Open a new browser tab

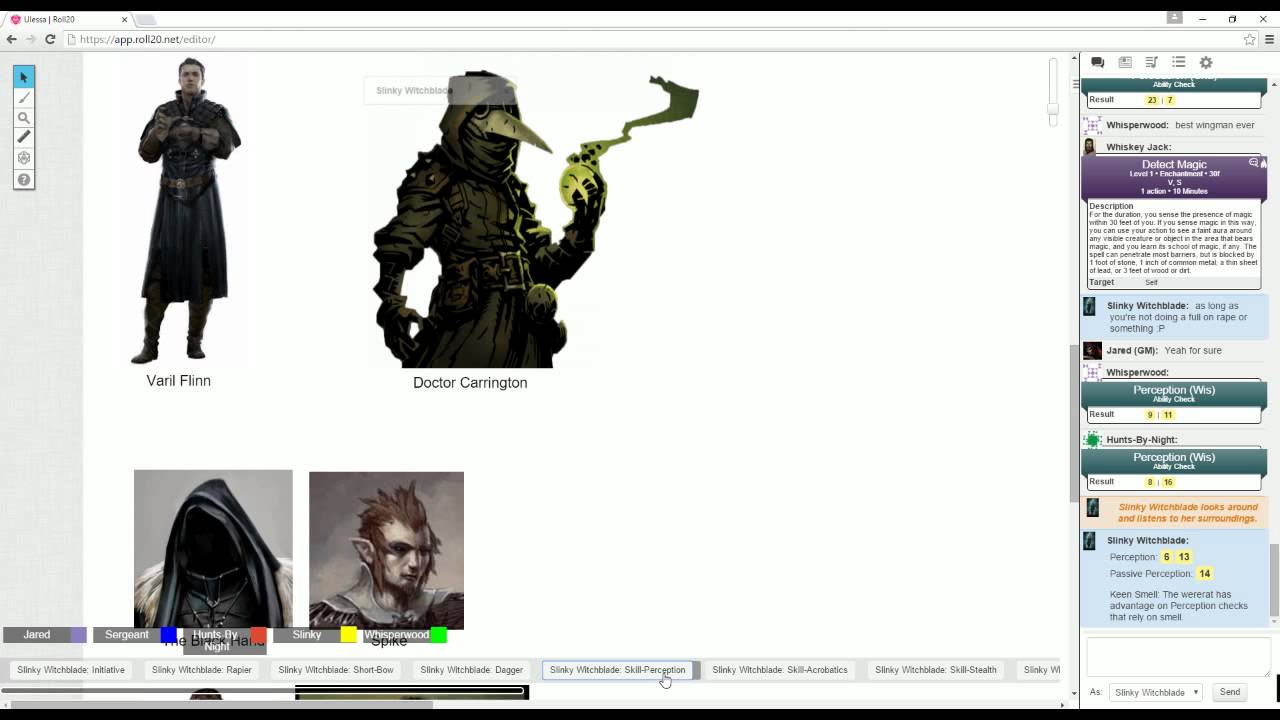click(x=146, y=20)
